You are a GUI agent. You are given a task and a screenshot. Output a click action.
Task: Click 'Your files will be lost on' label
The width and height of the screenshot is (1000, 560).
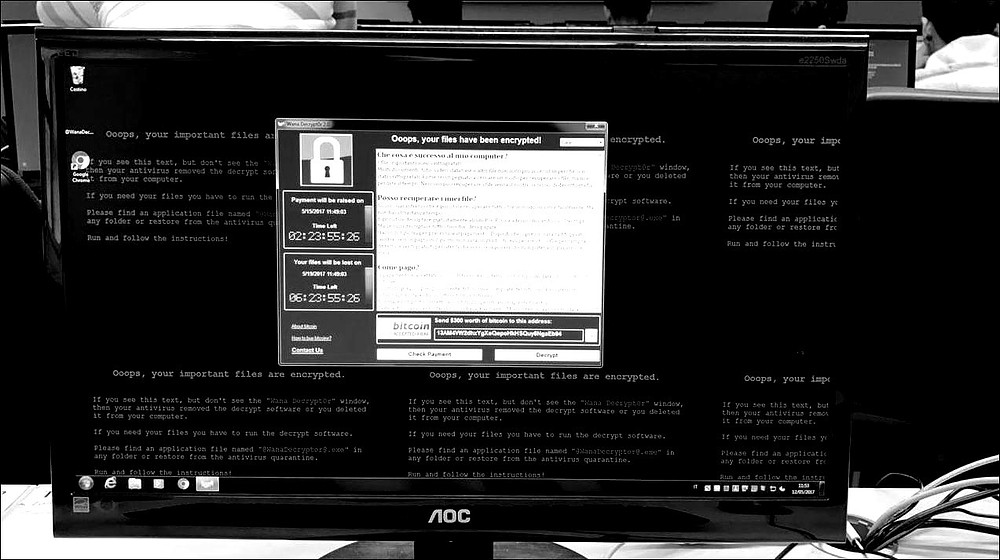click(x=327, y=262)
